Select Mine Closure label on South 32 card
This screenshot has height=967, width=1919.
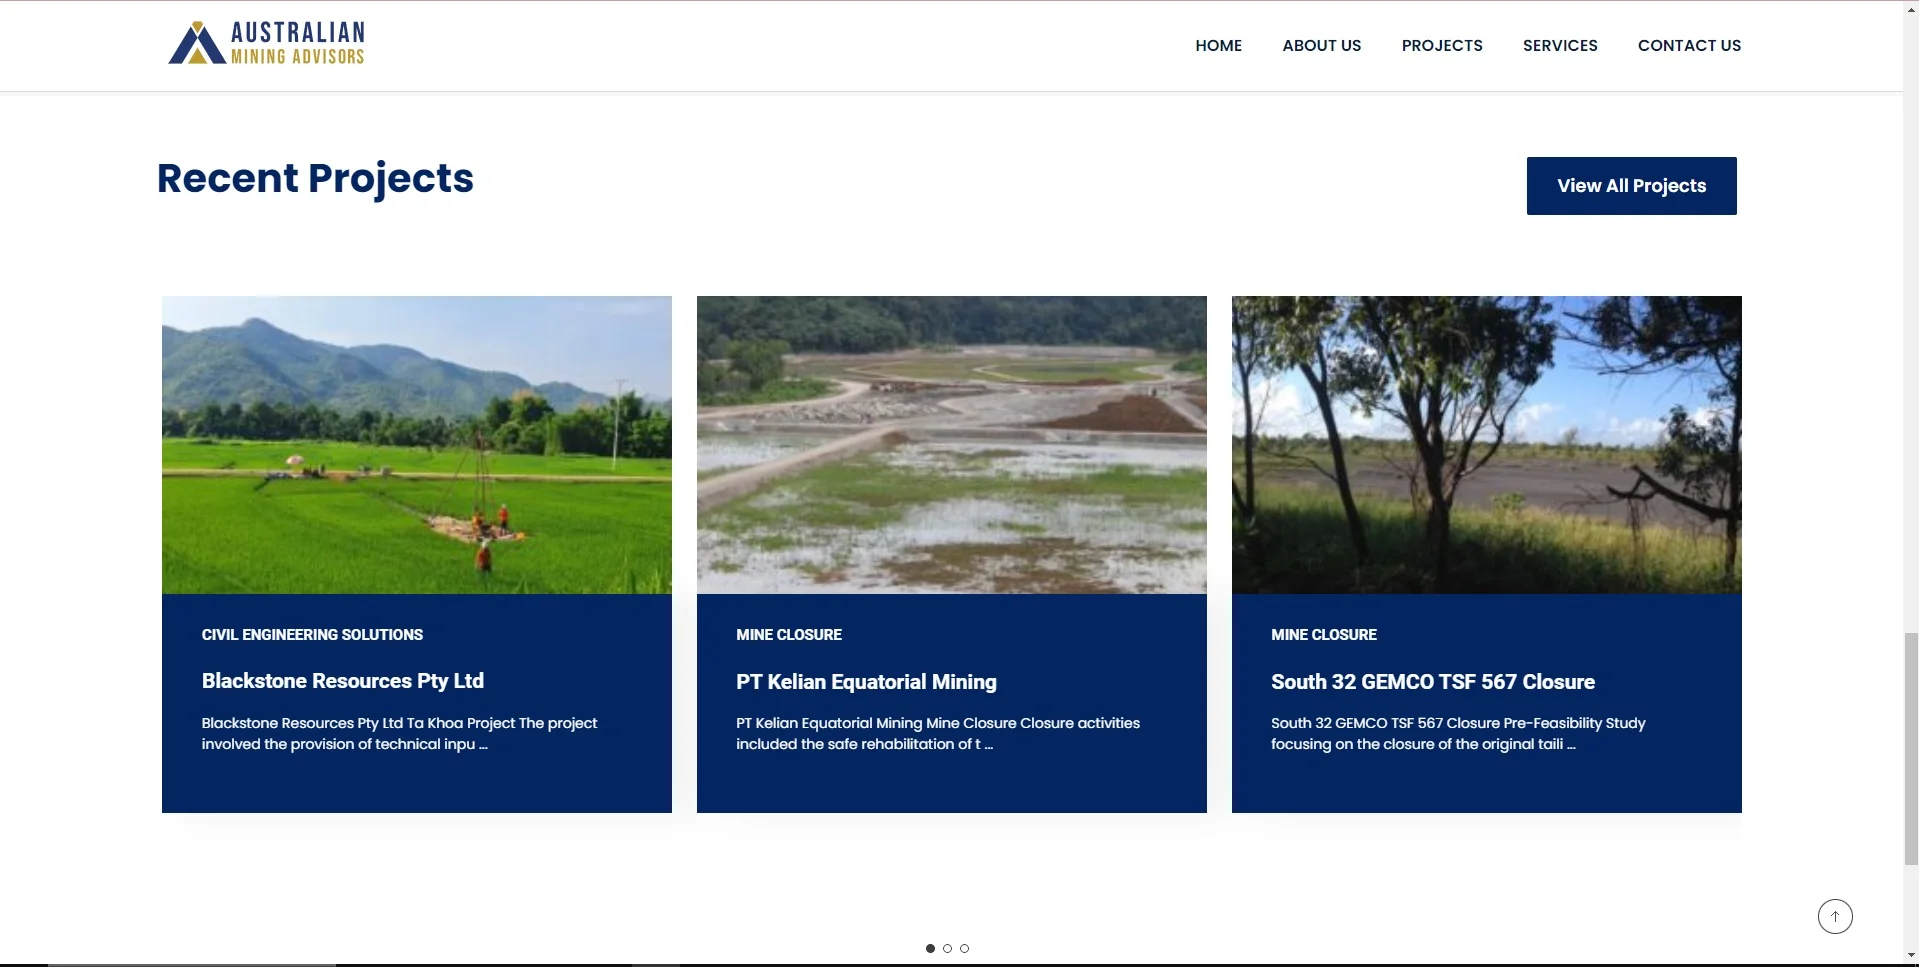click(1323, 635)
